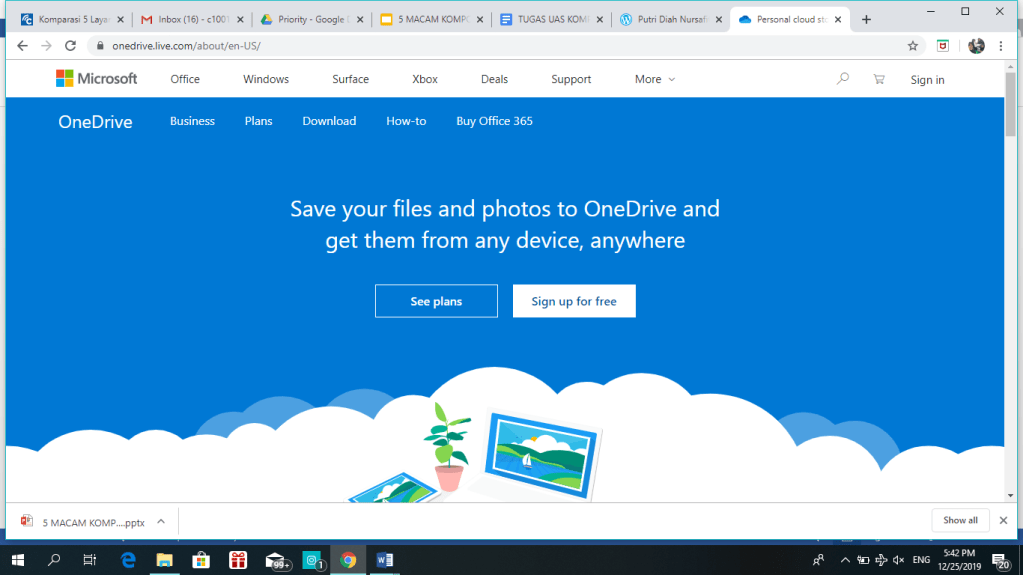Open the Plans menu item in OneDrive nav
This screenshot has height=575, width=1023.
point(258,121)
